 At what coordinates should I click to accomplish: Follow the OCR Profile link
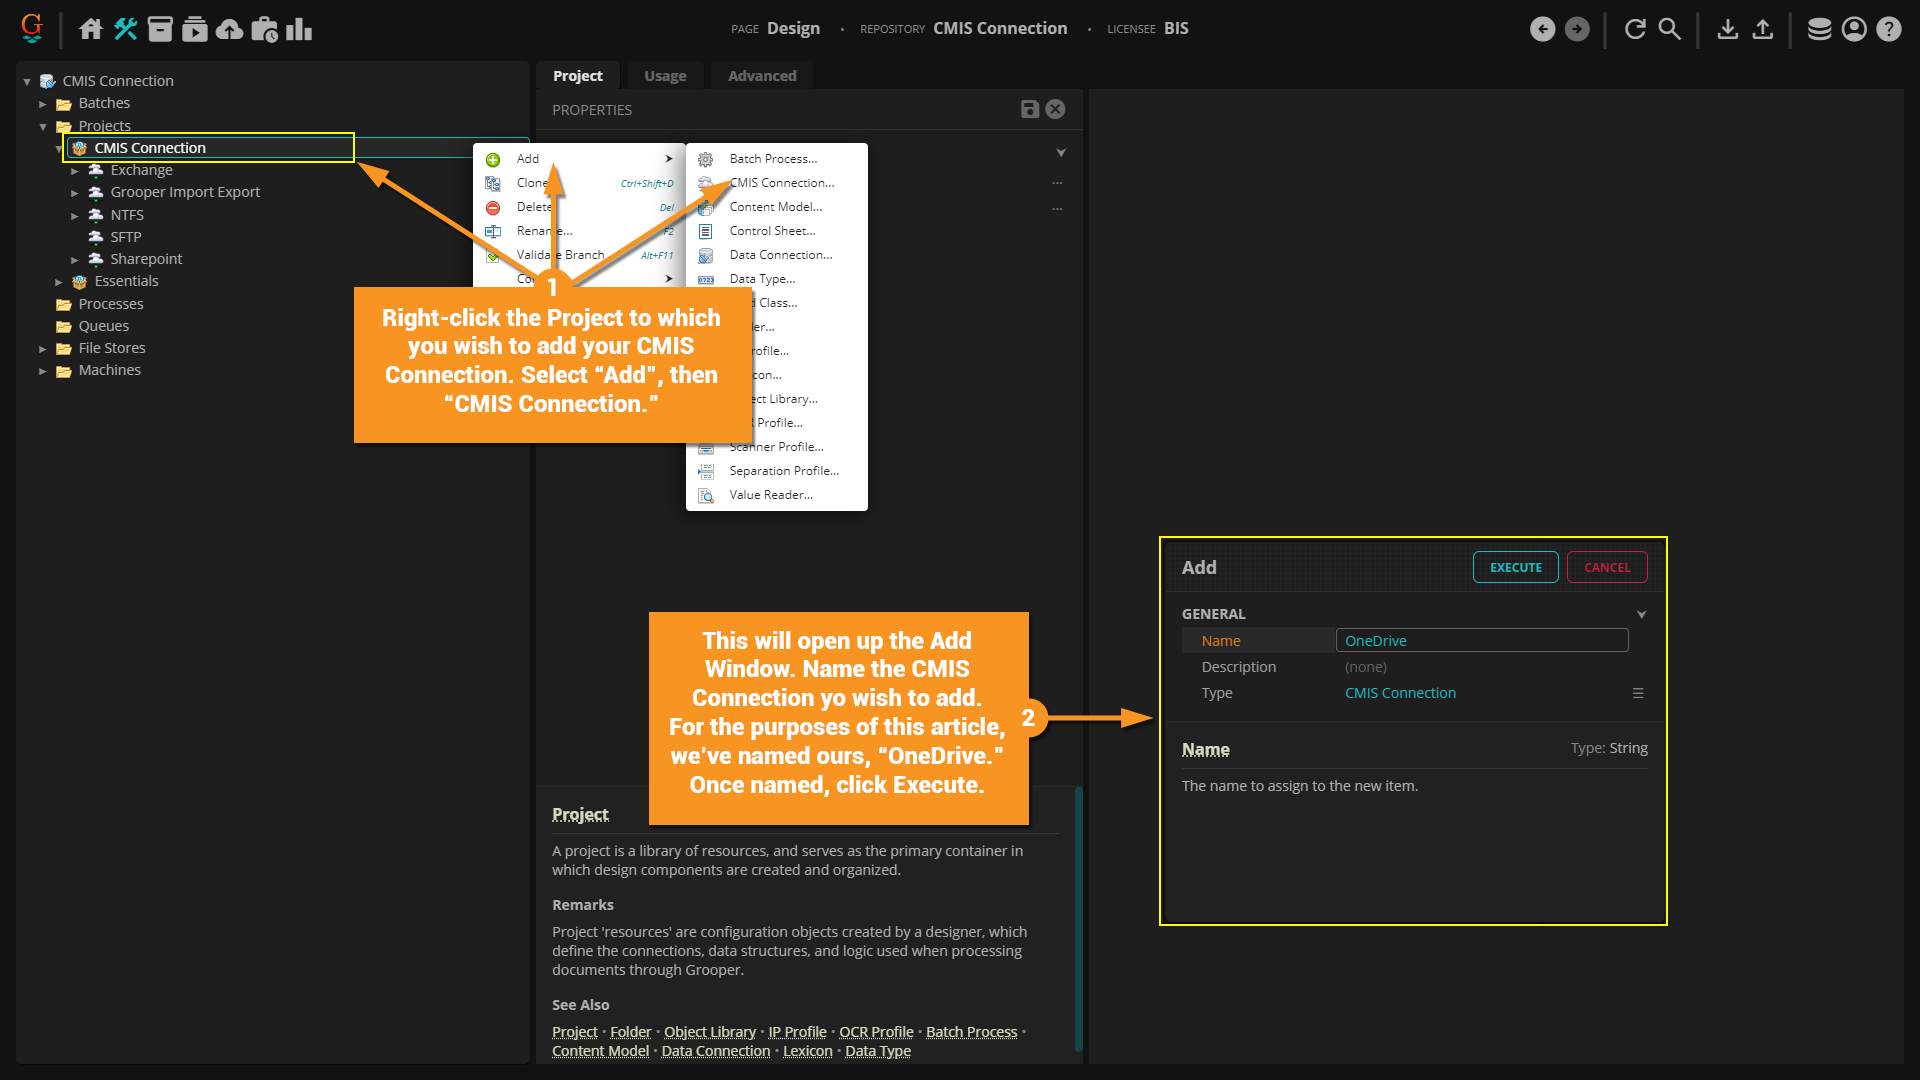coord(876,1032)
